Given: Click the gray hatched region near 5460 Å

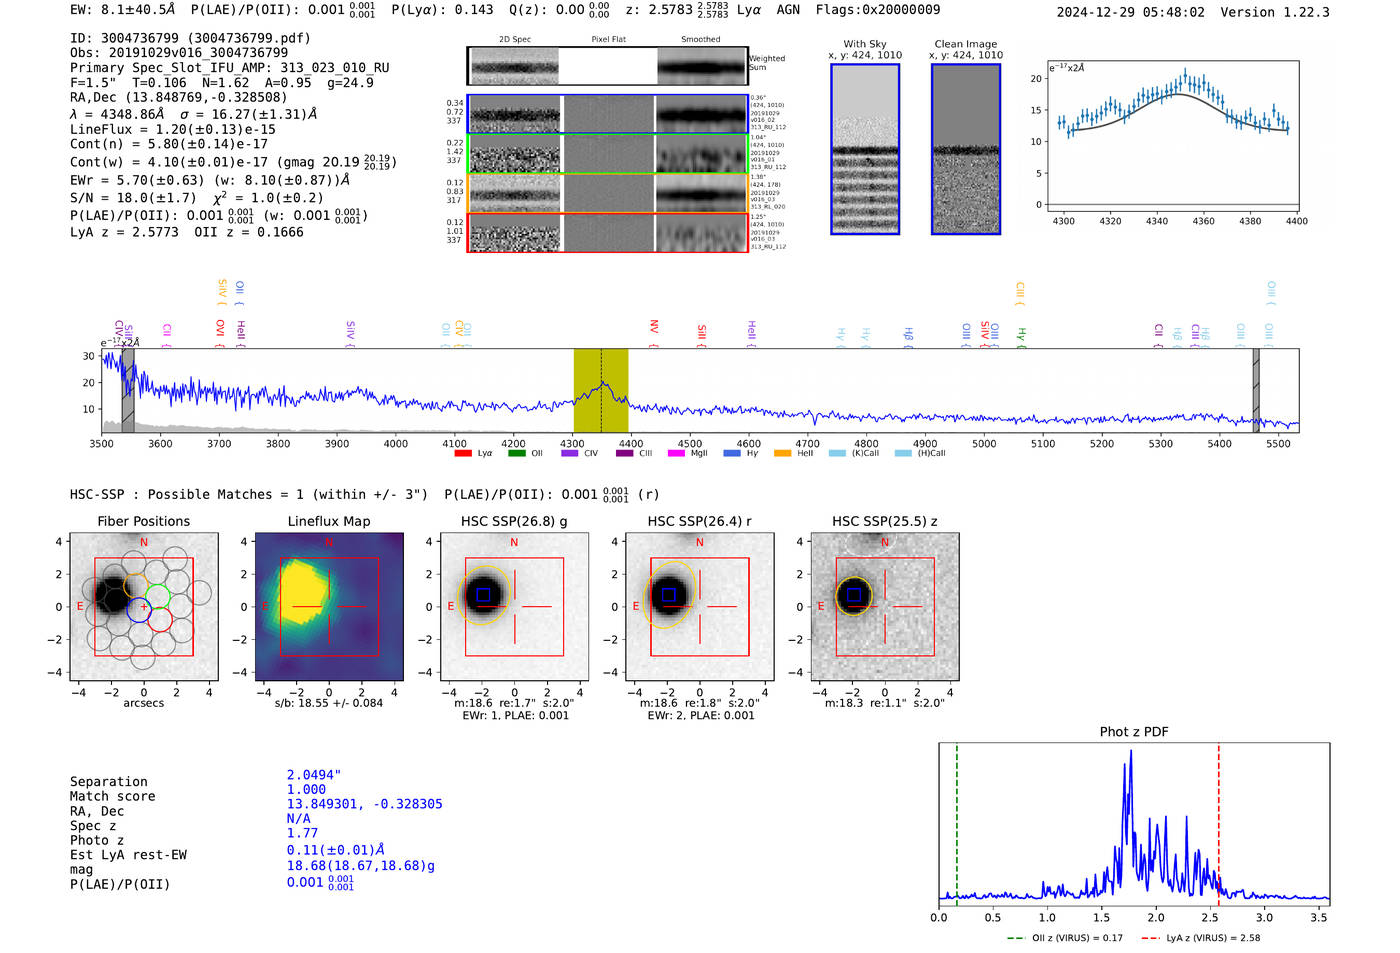Looking at the screenshot, I should 1256,390.
